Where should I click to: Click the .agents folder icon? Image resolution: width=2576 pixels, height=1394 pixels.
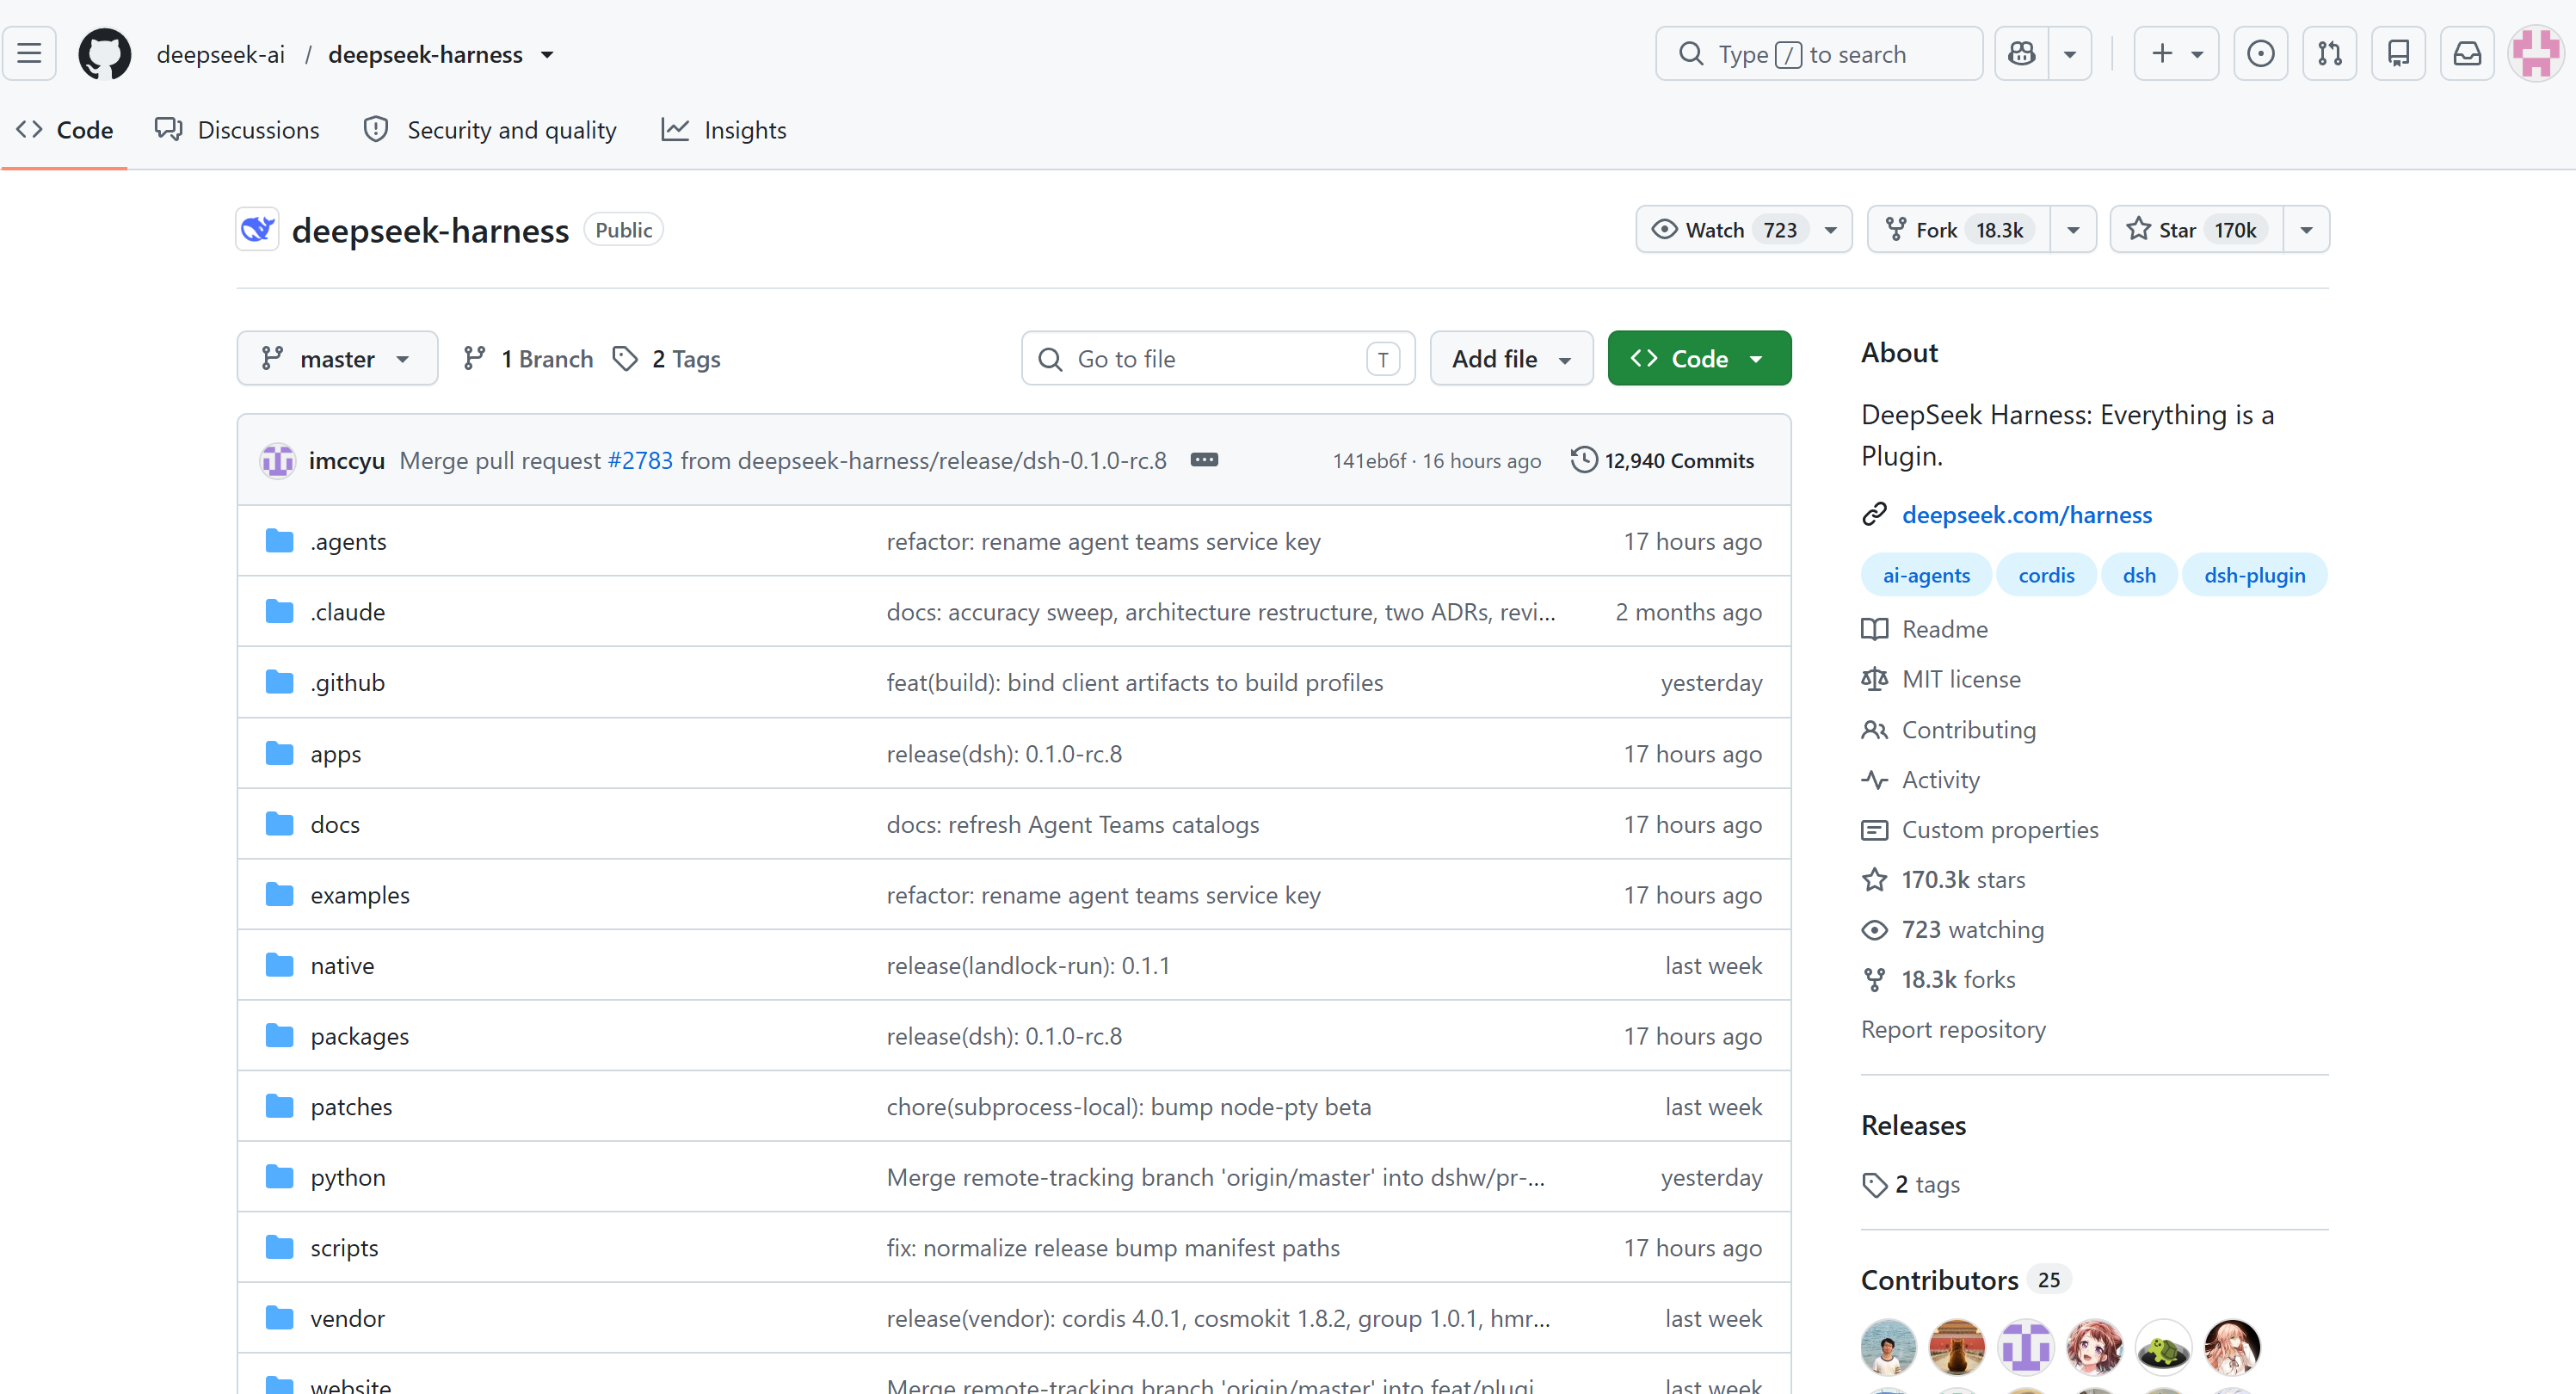[x=280, y=541]
